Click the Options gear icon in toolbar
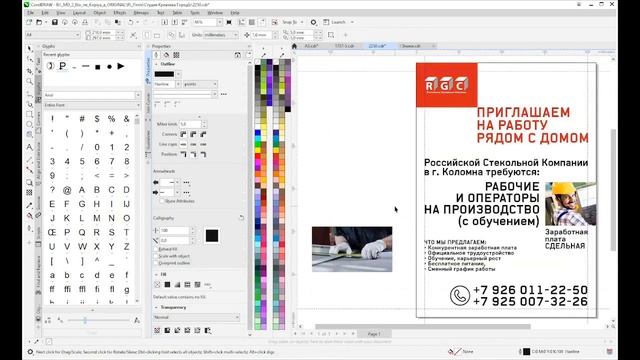 [x=313, y=22]
